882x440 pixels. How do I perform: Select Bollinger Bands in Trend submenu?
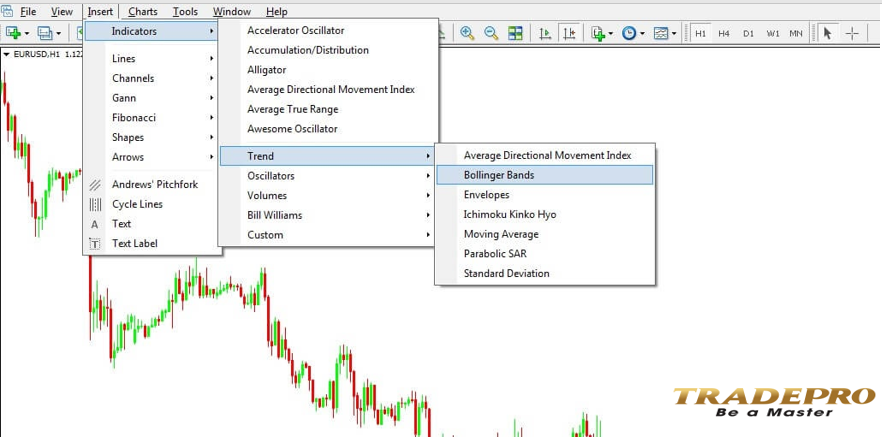tap(544, 175)
